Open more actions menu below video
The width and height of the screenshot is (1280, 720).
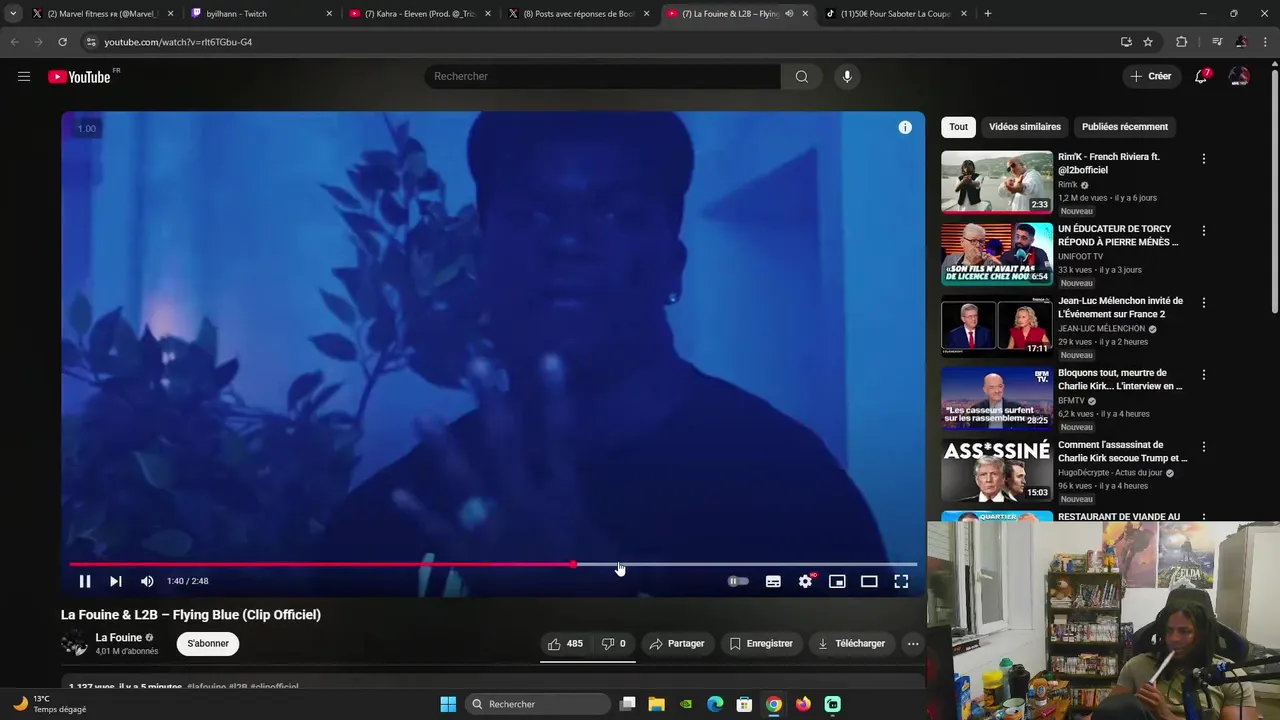pyautogui.click(x=913, y=644)
